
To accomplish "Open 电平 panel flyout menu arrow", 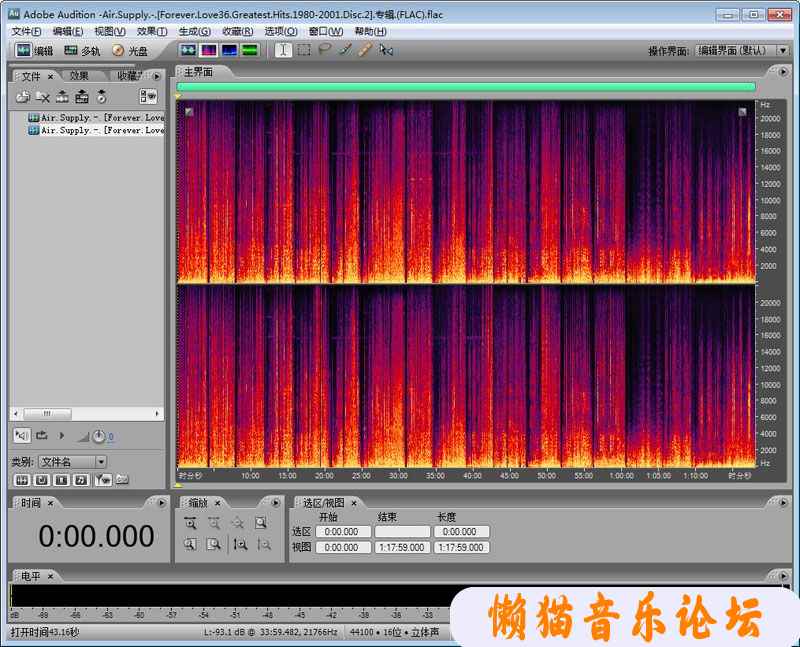I will pyautogui.click(x=784, y=575).
